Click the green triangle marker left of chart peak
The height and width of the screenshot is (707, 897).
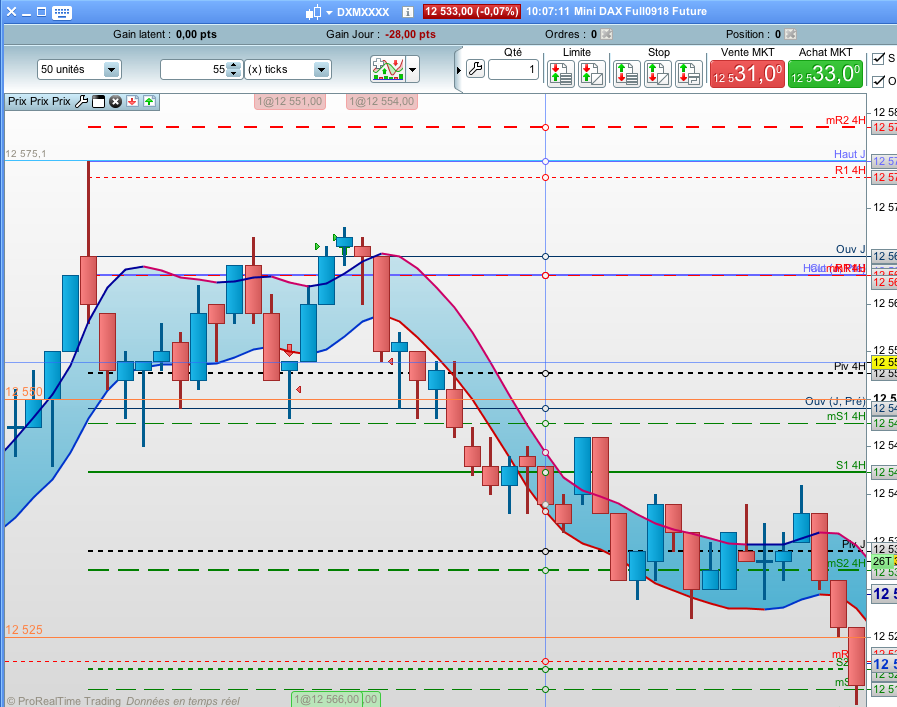[317, 247]
